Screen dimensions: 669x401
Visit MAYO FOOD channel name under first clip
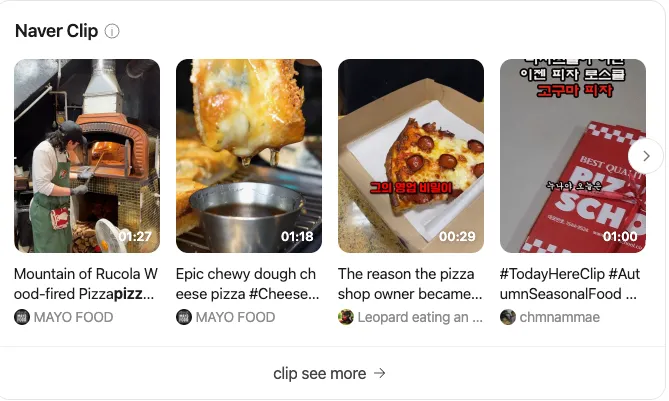[x=73, y=317]
